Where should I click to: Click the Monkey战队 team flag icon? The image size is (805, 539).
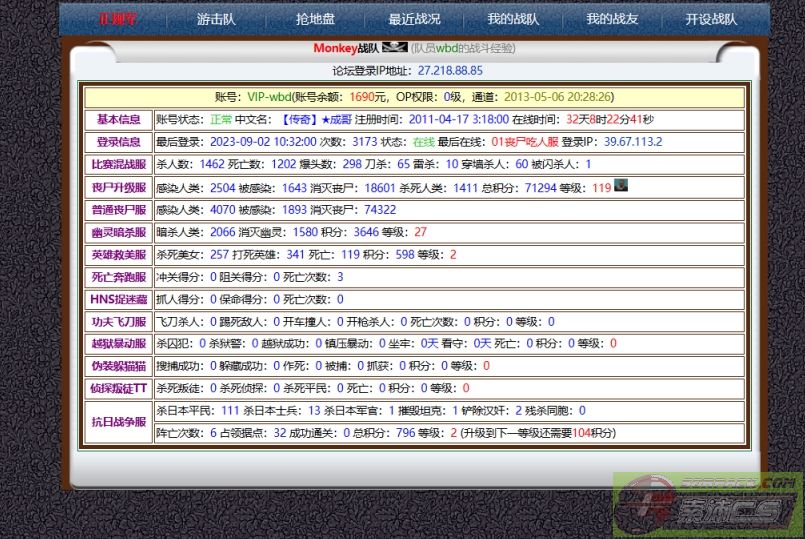click(x=394, y=48)
